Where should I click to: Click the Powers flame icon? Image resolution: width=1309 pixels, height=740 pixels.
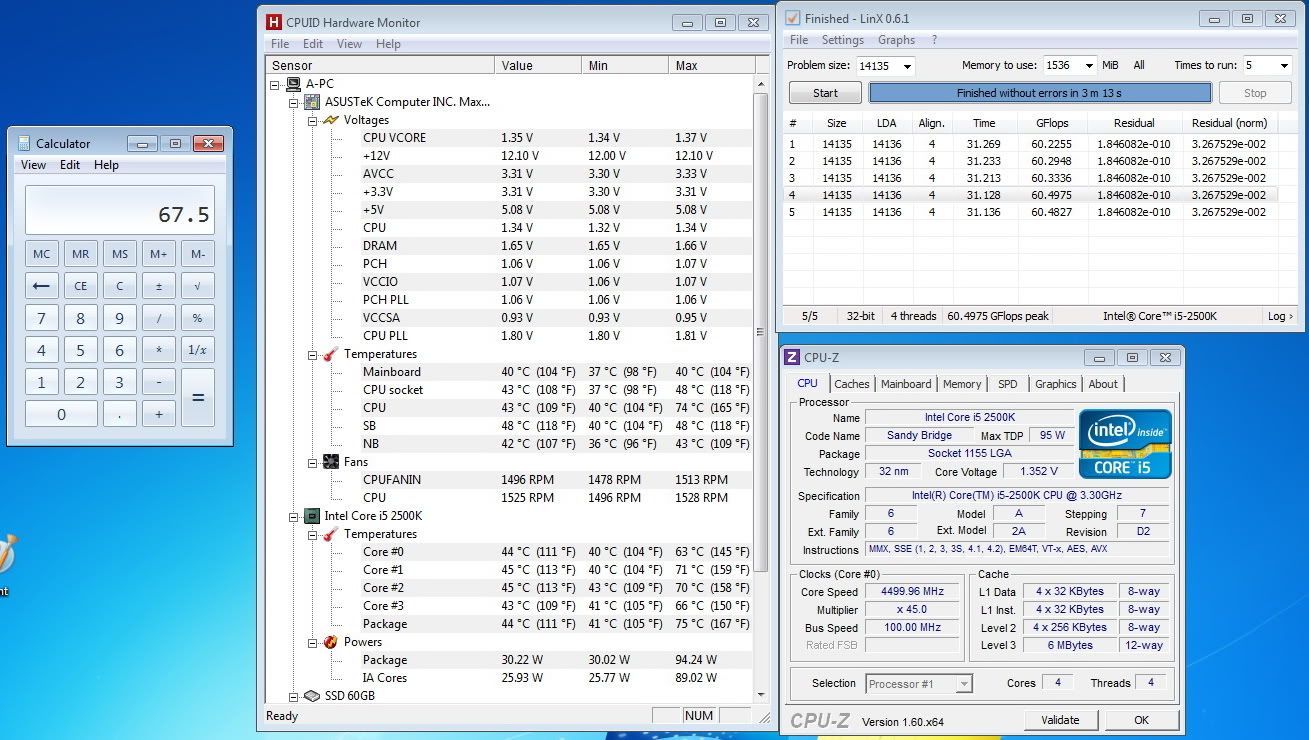[x=331, y=642]
